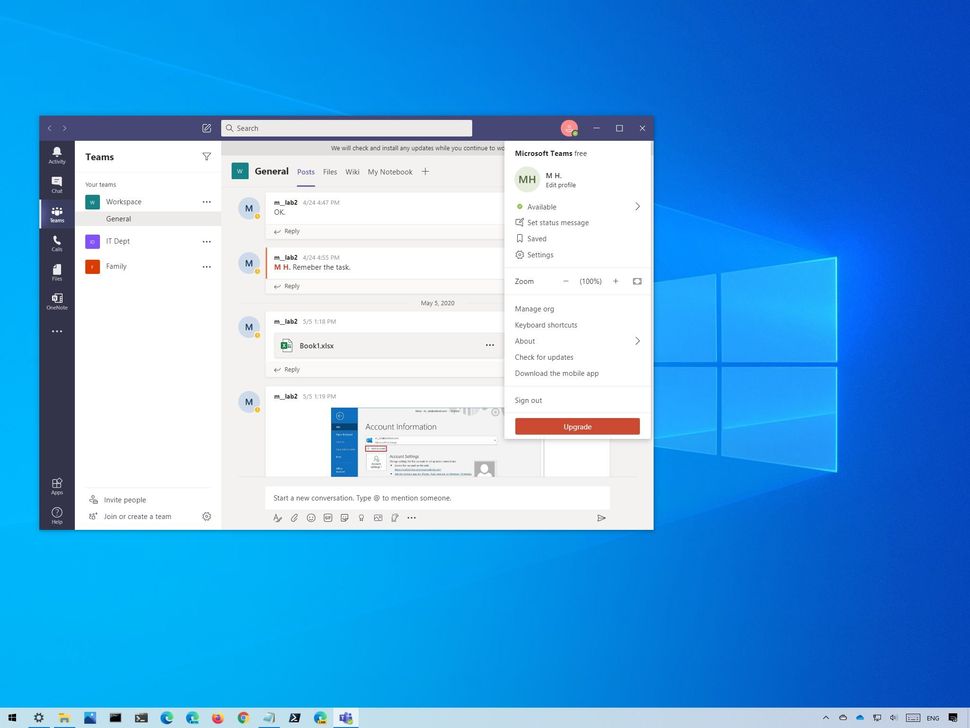This screenshot has width=970, height=728.
Task: Open the Giphy picker in the compose box
Action: (328, 518)
